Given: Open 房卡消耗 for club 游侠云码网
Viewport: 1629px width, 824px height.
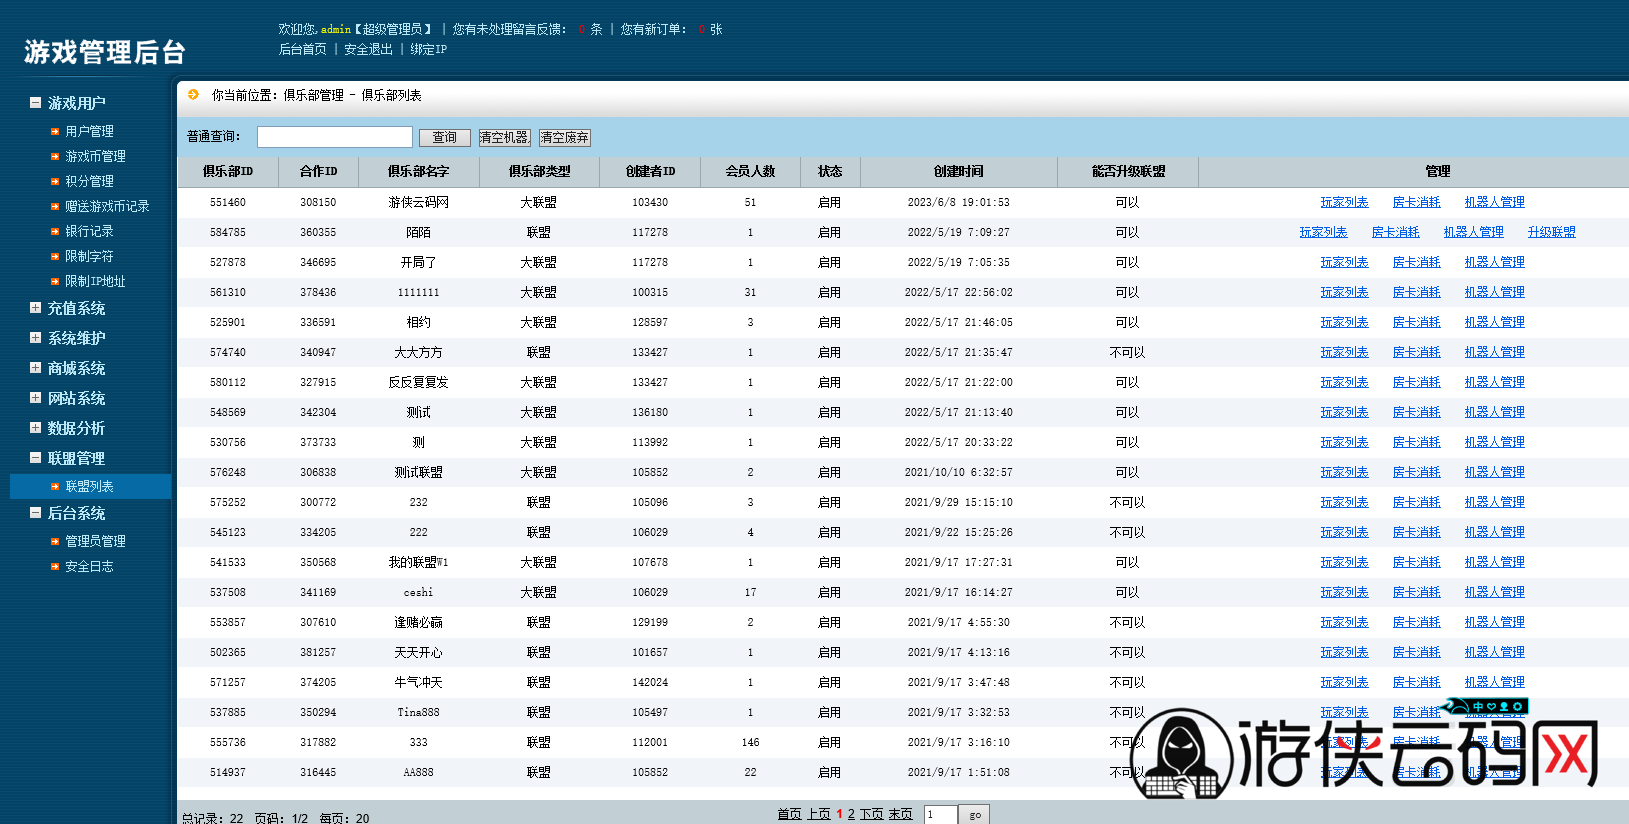Looking at the screenshot, I should (1416, 202).
